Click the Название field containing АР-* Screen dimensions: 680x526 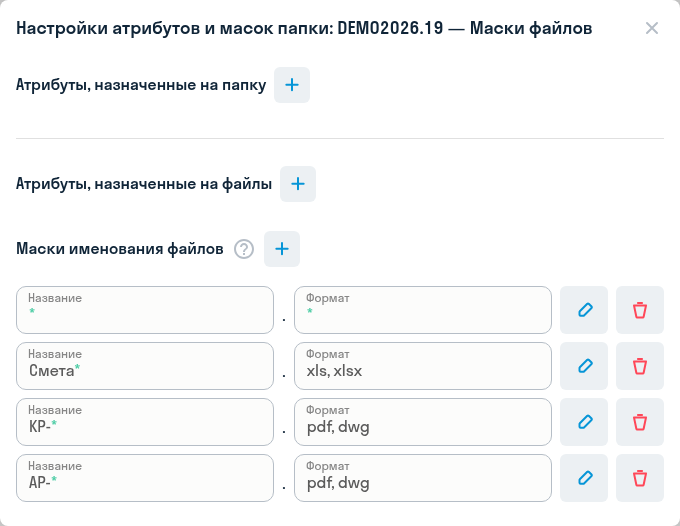pos(145,478)
